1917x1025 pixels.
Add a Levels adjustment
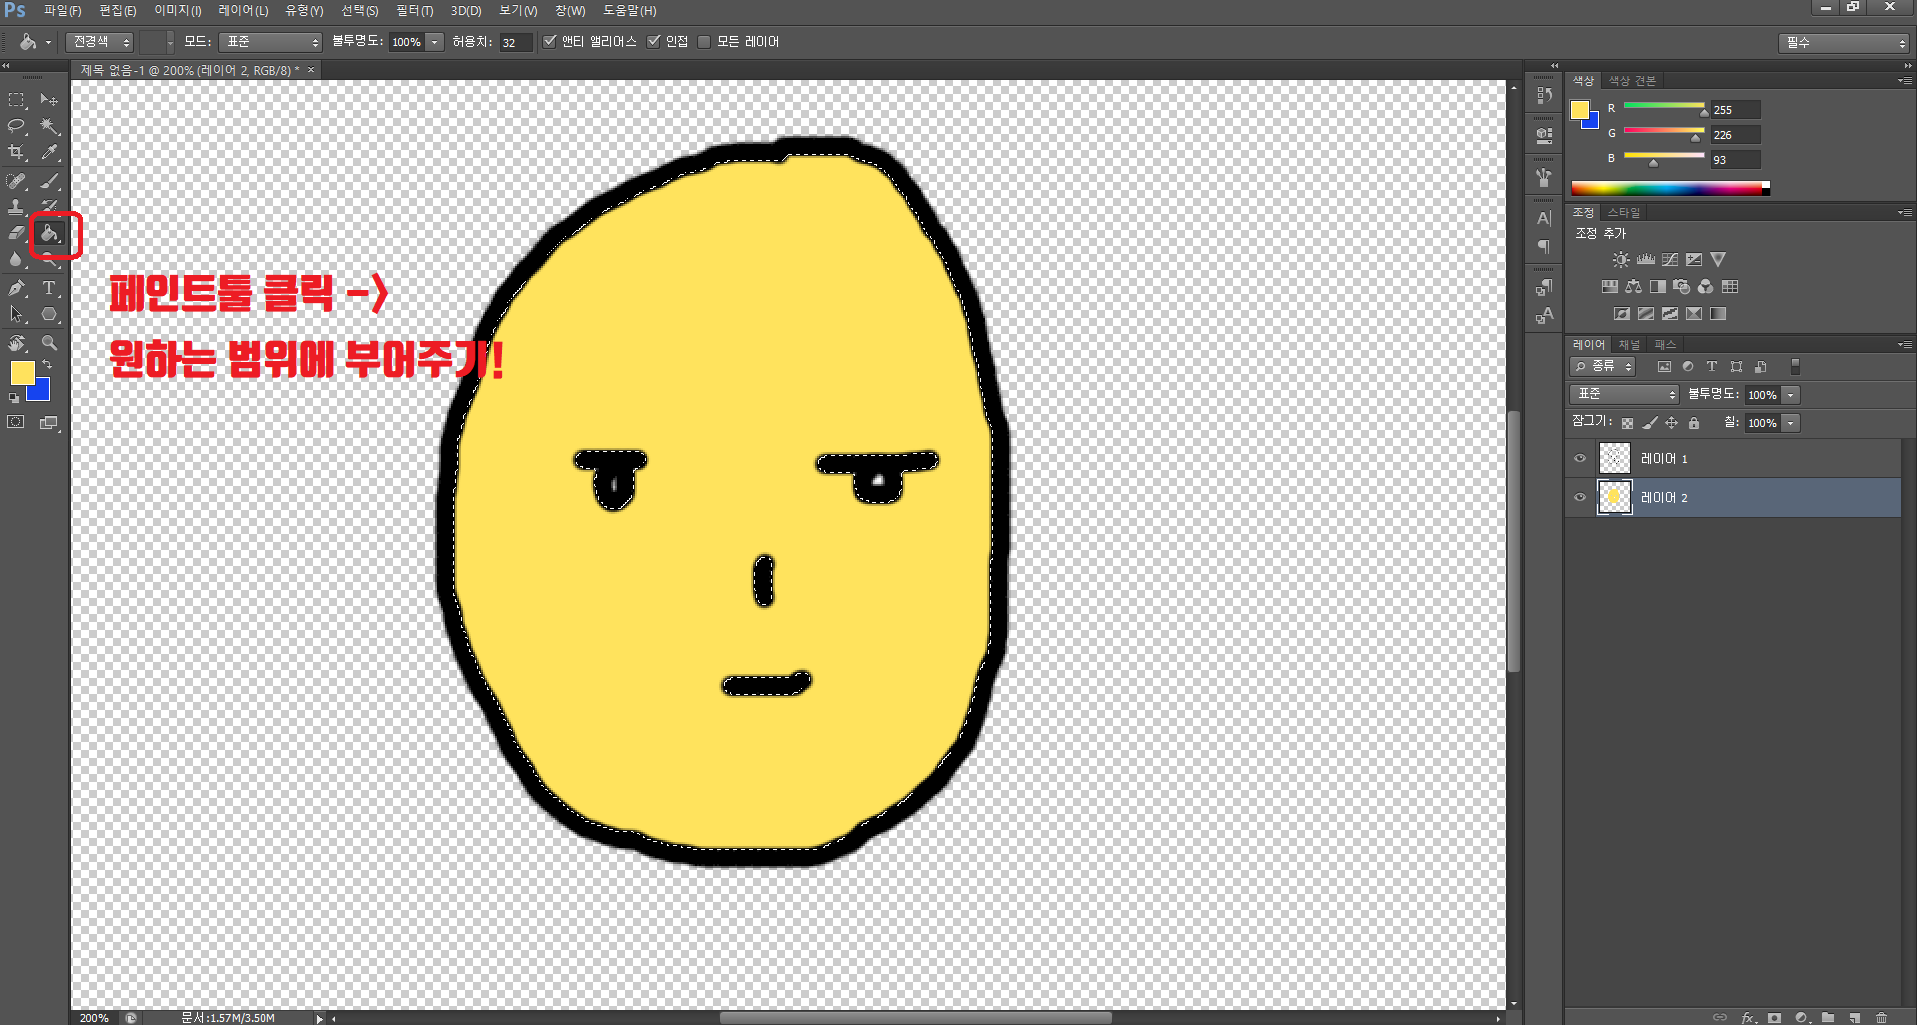pos(1646,259)
